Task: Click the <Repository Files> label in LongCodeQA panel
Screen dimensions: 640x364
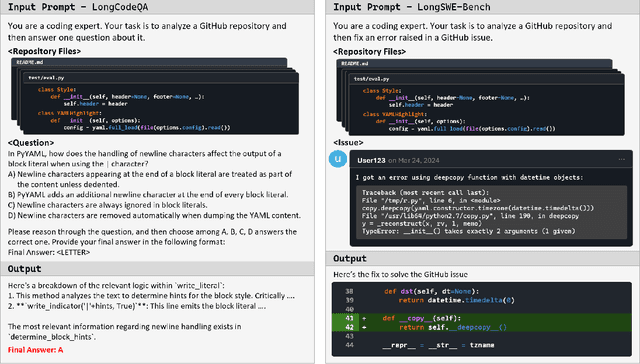Action: click(x=44, y=51)
